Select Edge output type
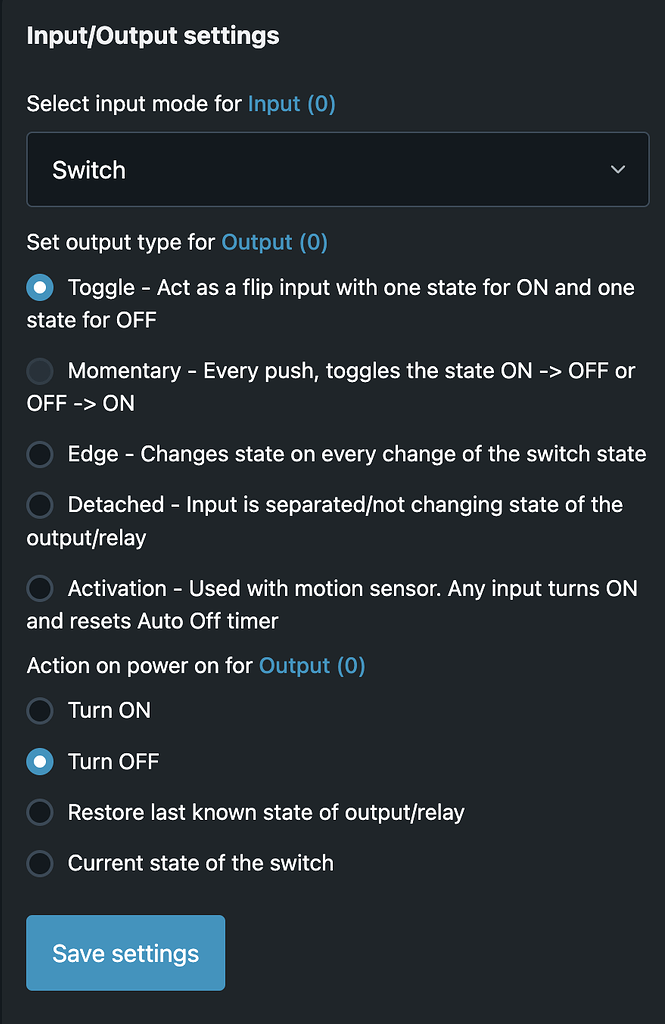 (39, 453)
